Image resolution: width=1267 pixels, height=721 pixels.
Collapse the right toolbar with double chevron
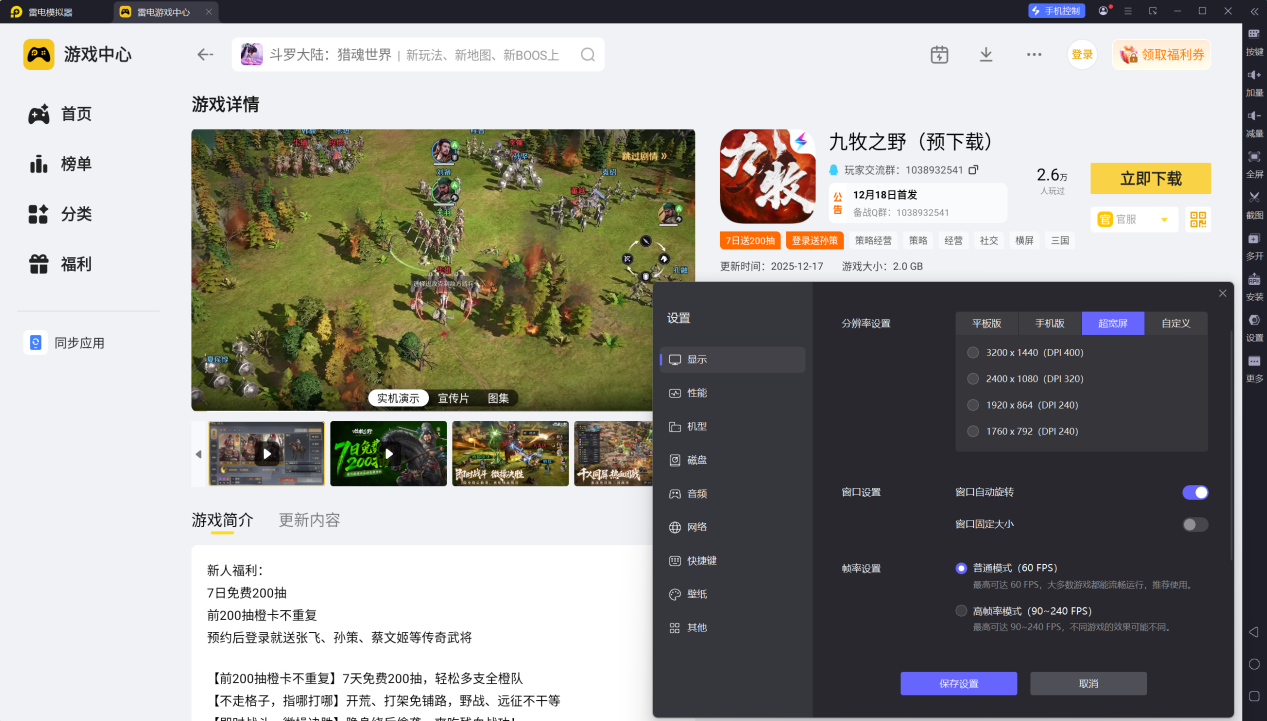pos(1254,11)
